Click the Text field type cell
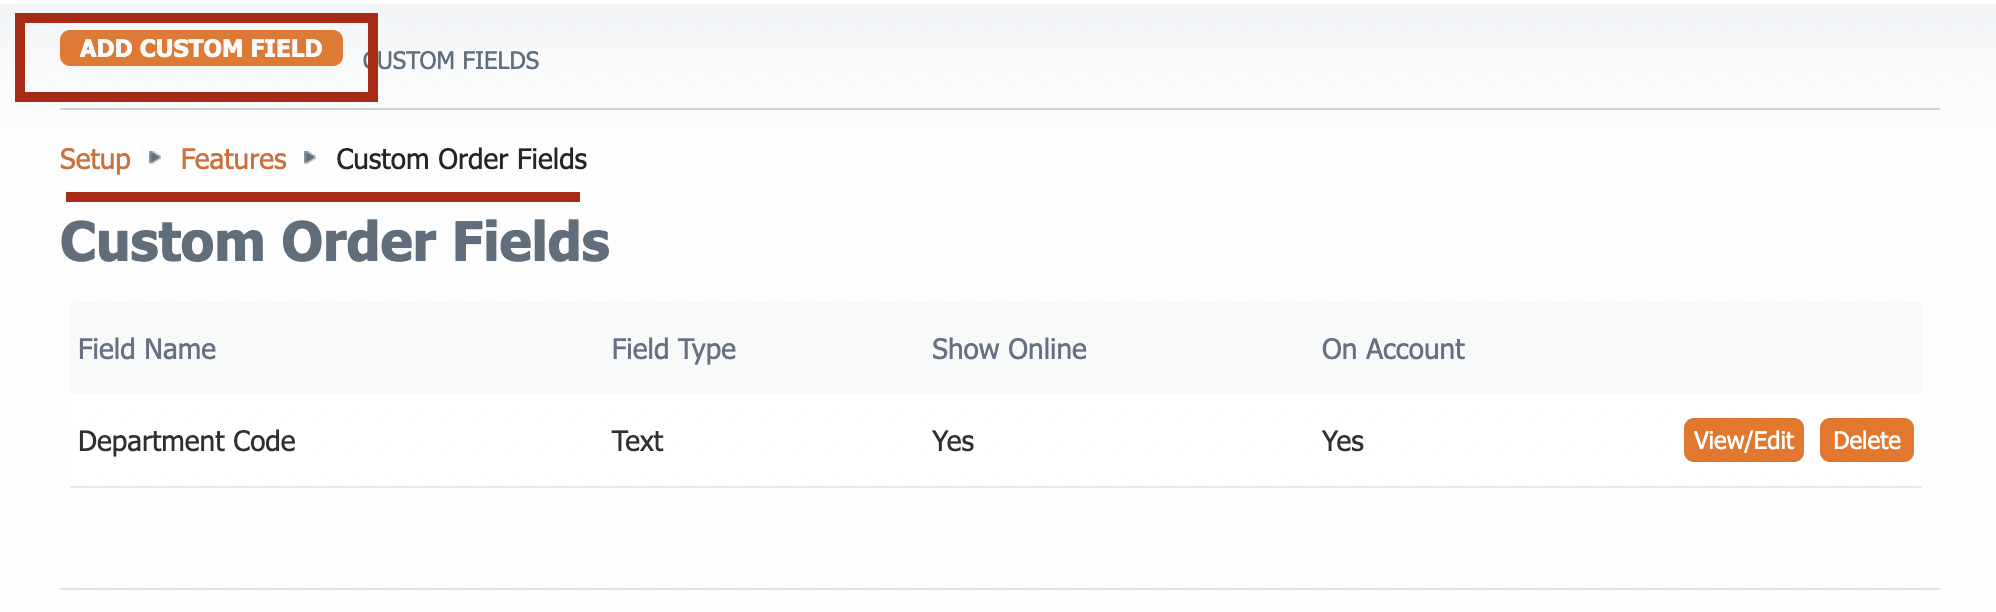The width and height of the screenshot is (1996, 612). tap(637, 441)
